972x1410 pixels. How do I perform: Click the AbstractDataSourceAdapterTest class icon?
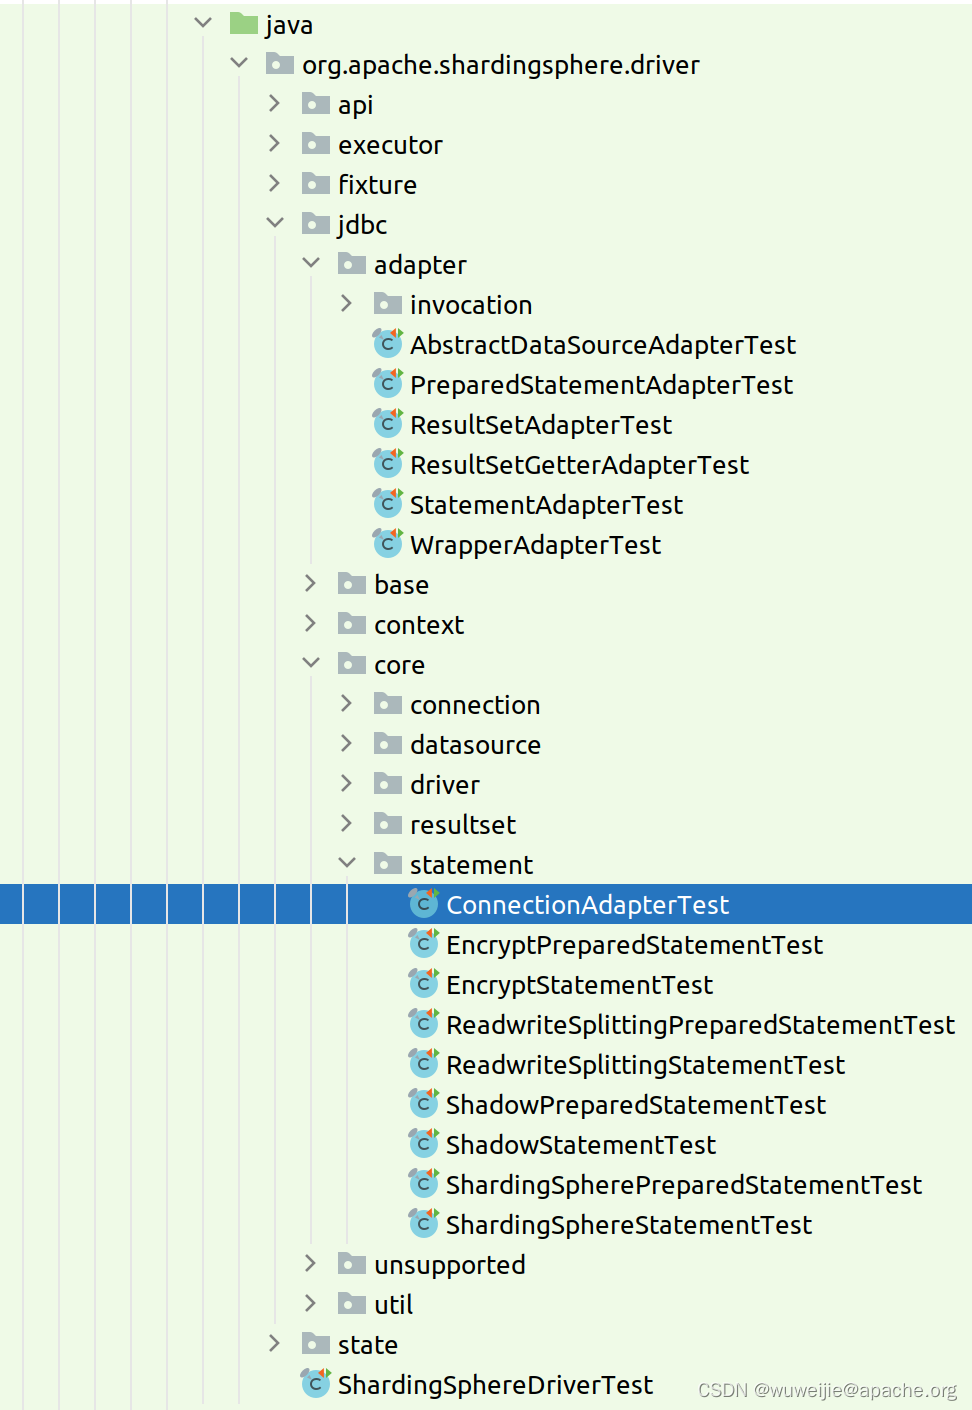click(x=387, y=344)
